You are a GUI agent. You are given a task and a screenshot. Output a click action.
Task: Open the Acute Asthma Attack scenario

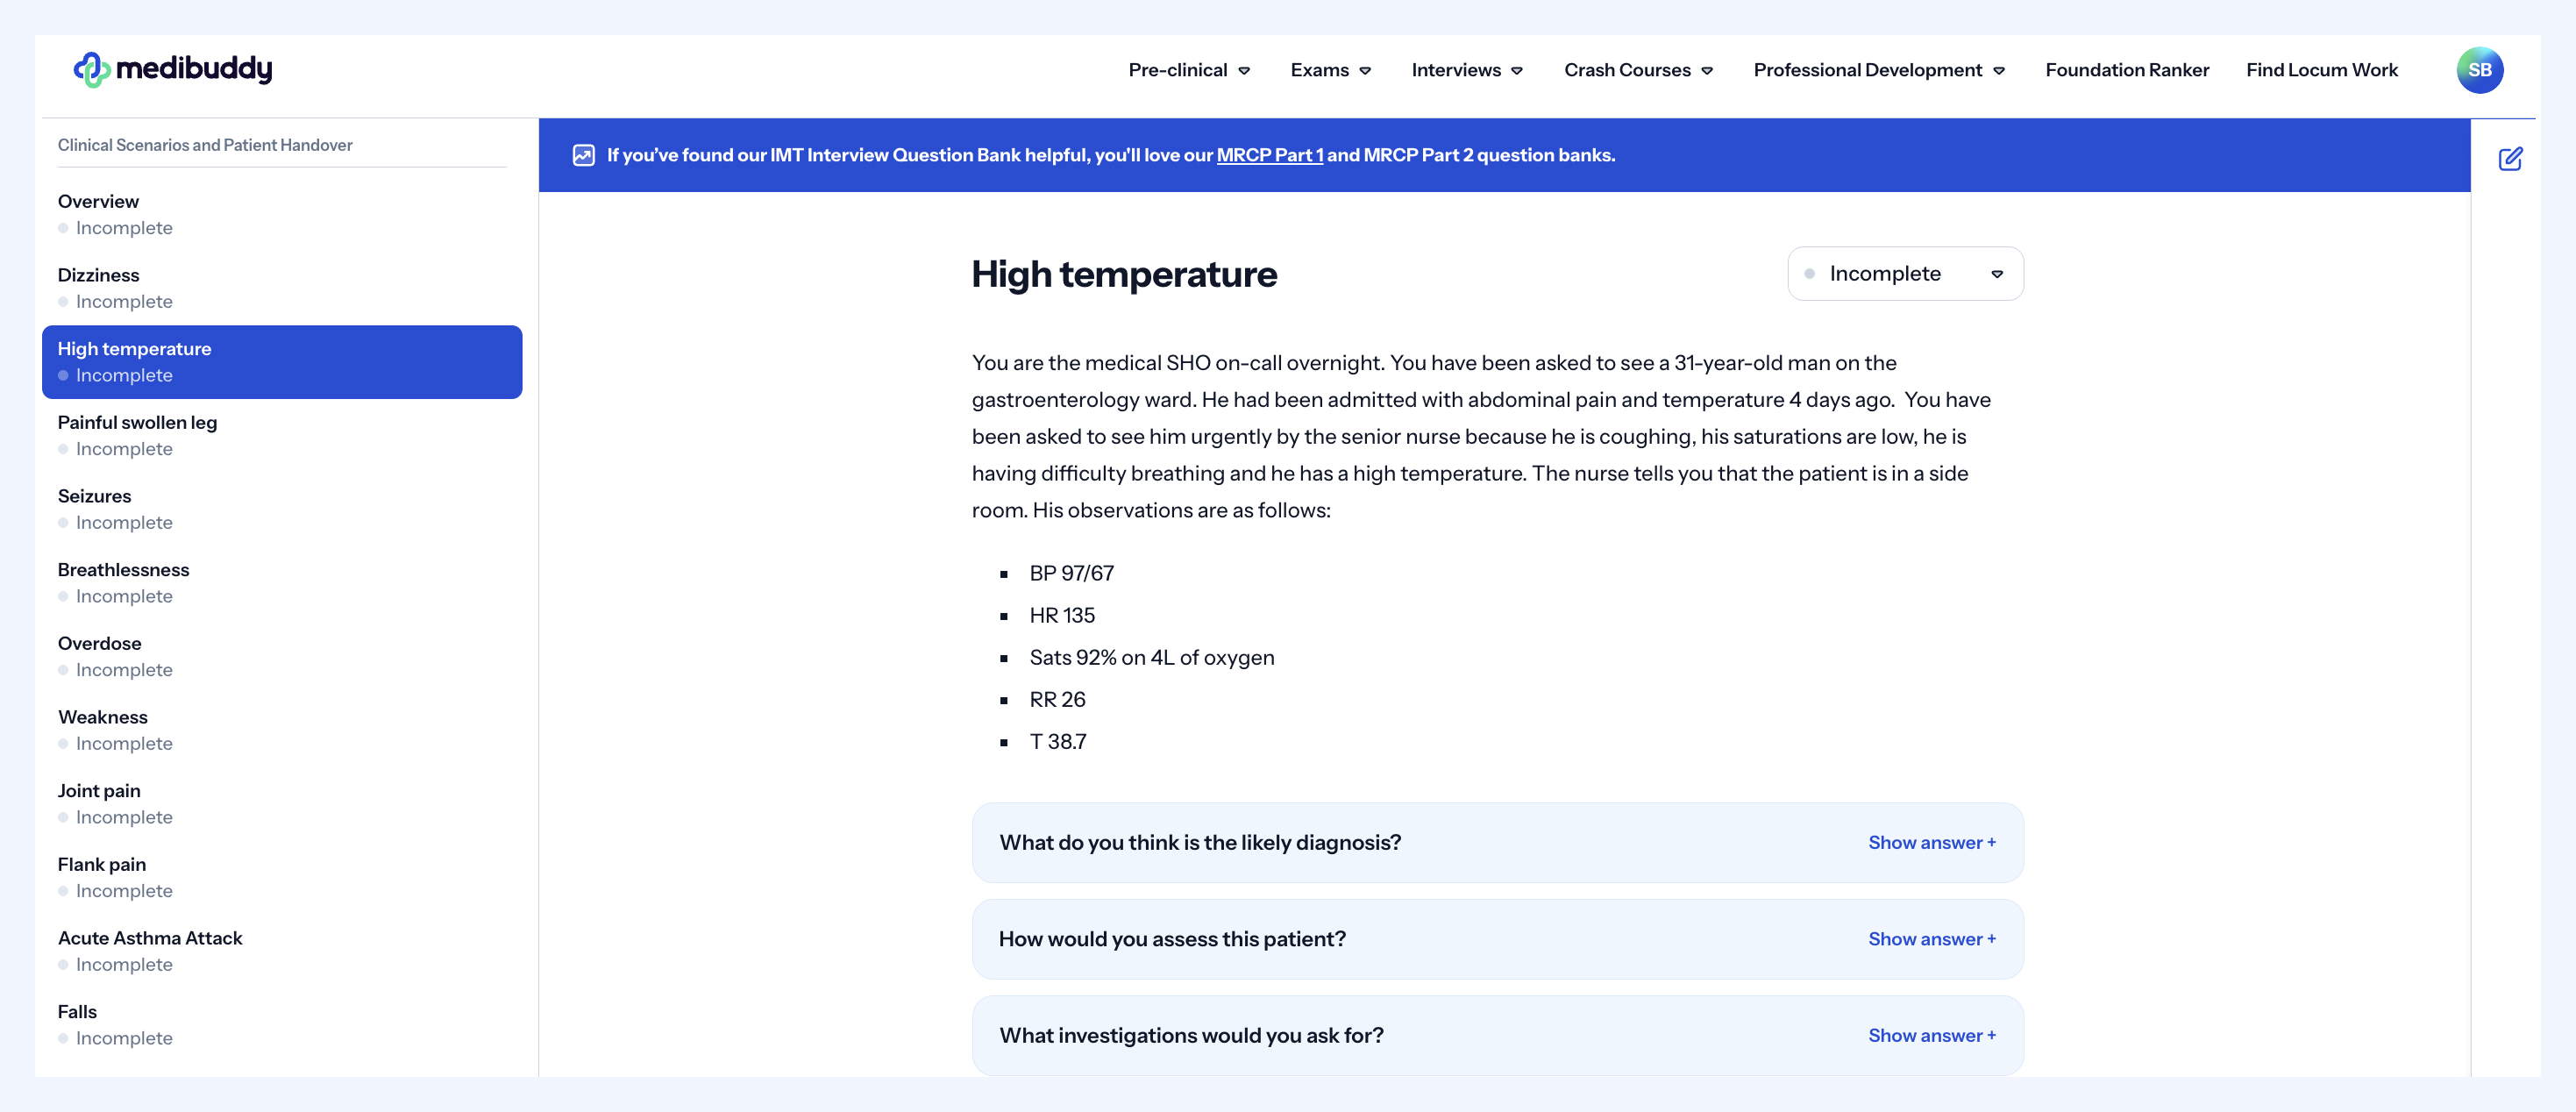[x=150, y=938]
